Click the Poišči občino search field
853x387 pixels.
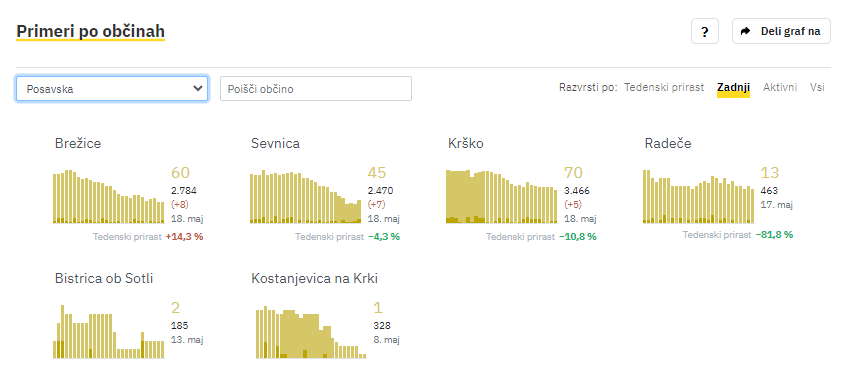click(x=316, y=89)
